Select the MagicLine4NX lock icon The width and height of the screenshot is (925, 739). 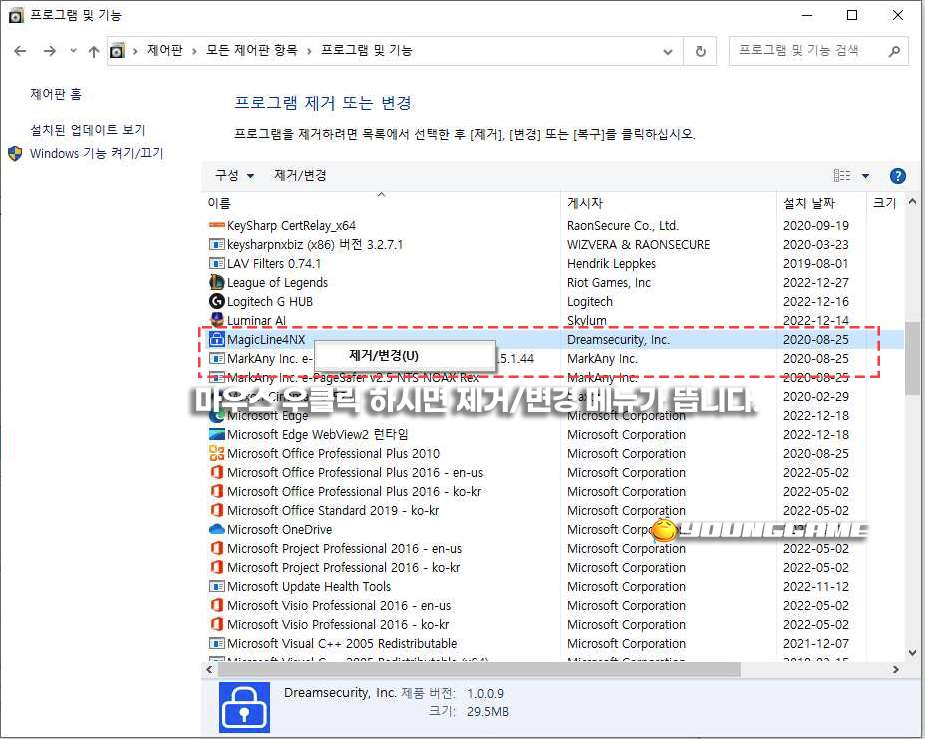pyautogui.click(x=217, y=339)
